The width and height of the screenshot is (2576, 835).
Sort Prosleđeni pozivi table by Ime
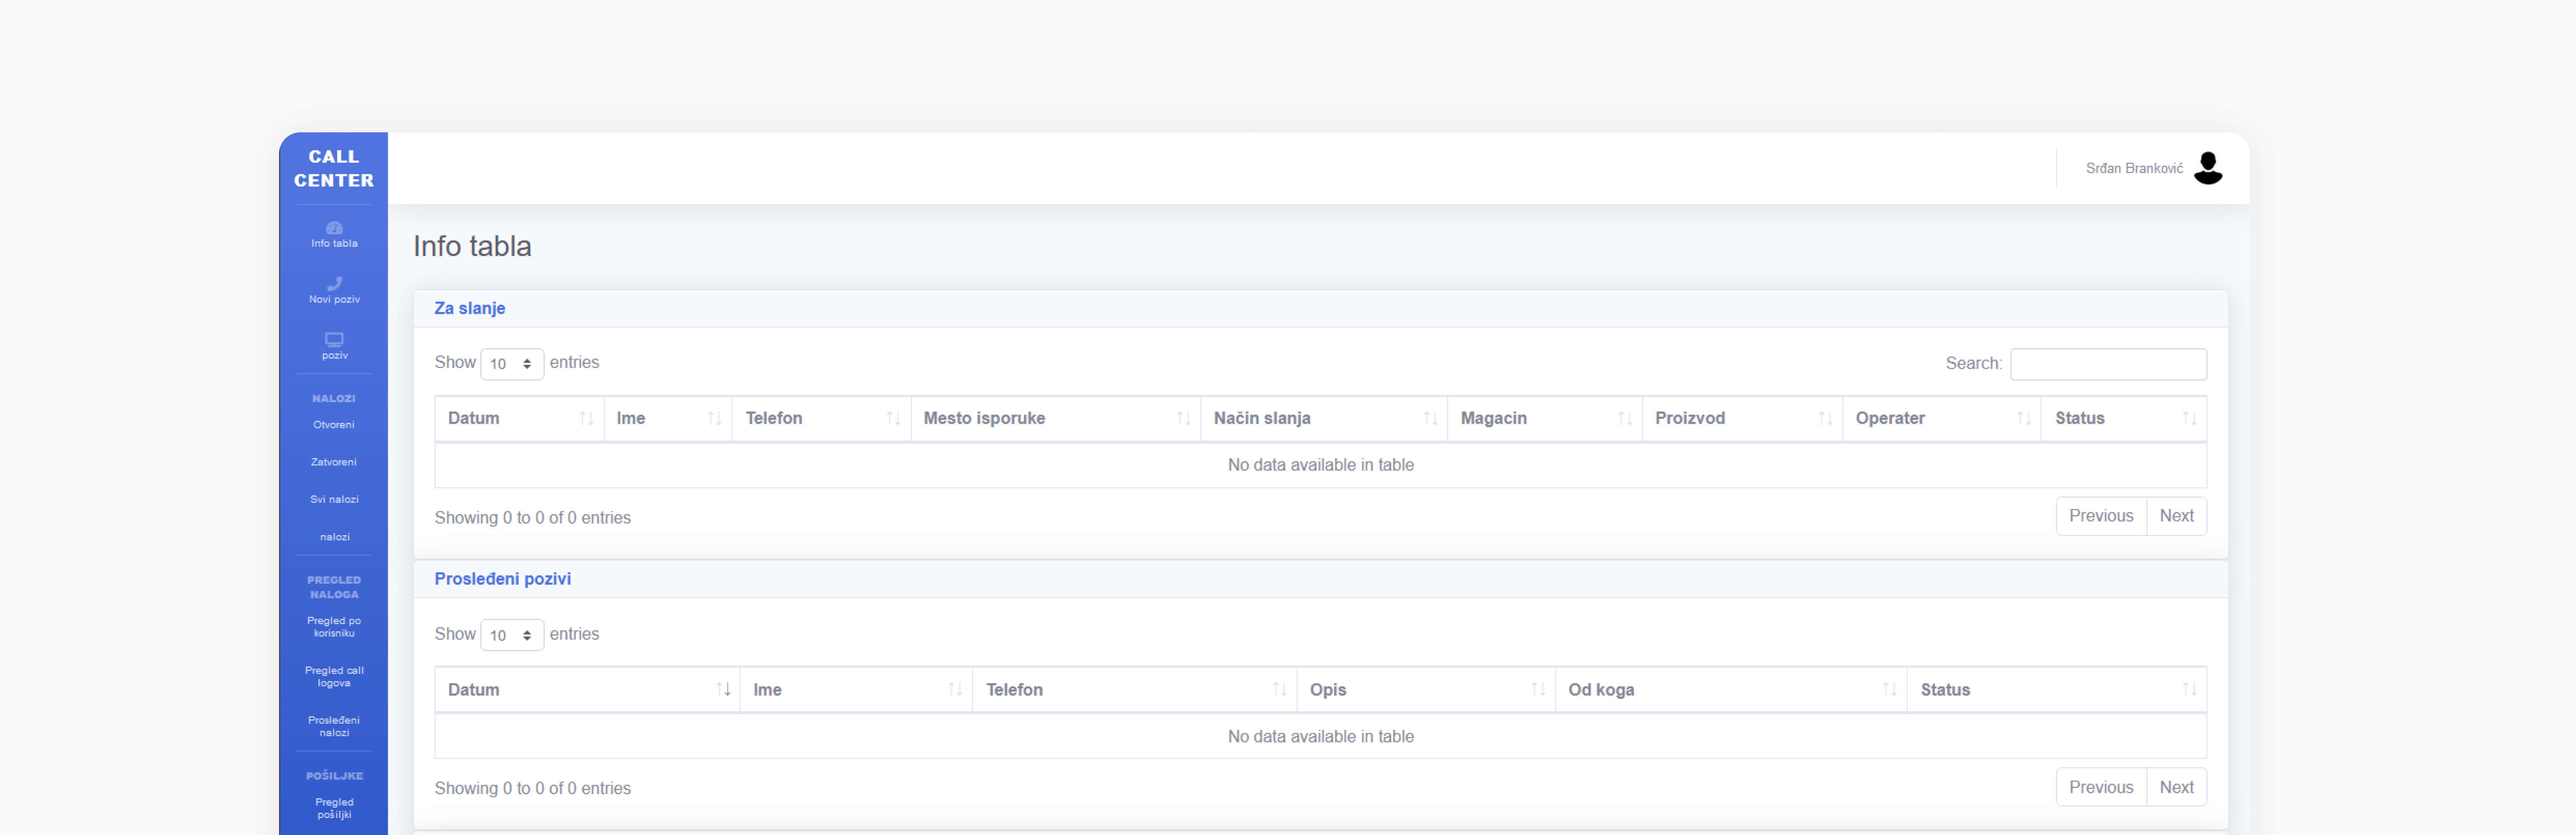pyautogui.click(x=856, y=690)
